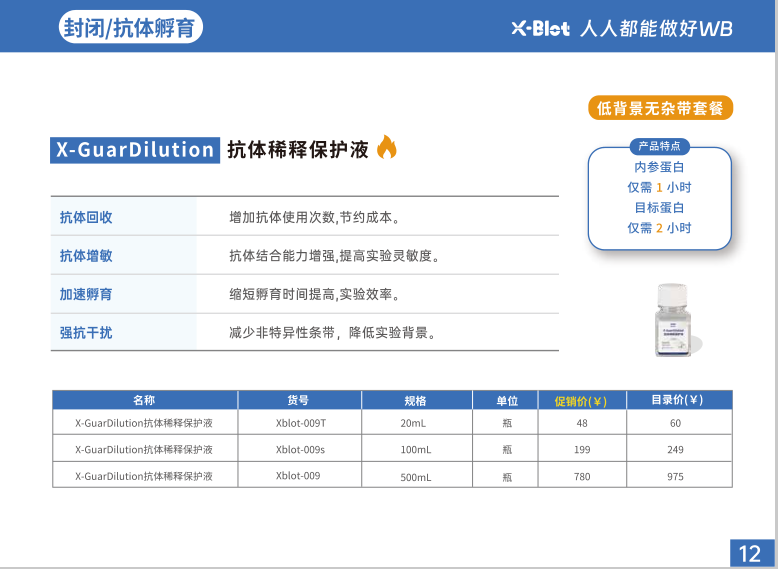Click the Xblot-009s item number cell
Viewport: 778px width, 569px height.
pyautogui.click(x=300, y=449)
